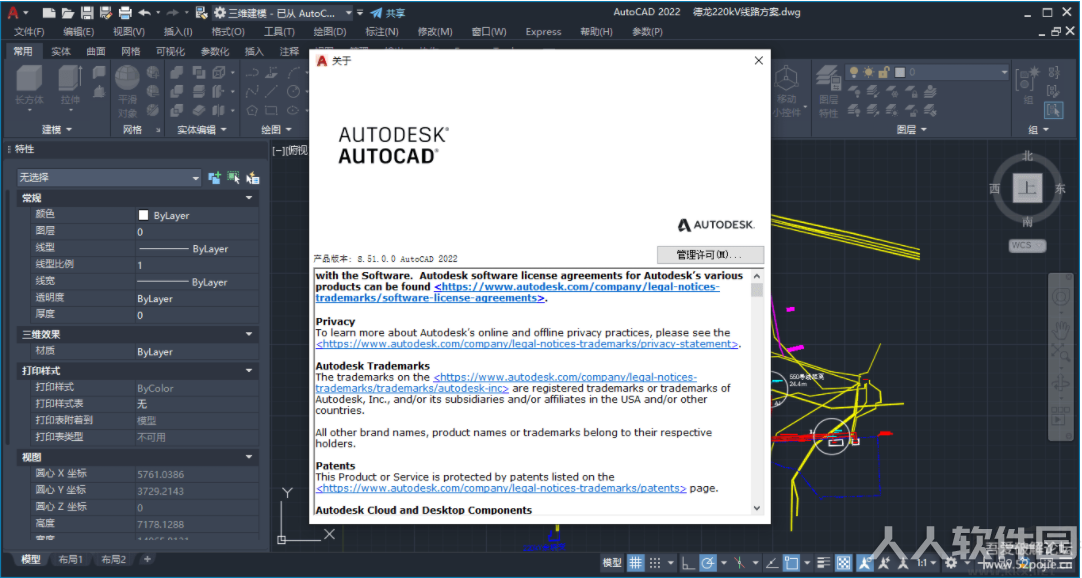
Task: Toggle transparency checkerboard icon in status bar
Action: [x=843, y=563]
